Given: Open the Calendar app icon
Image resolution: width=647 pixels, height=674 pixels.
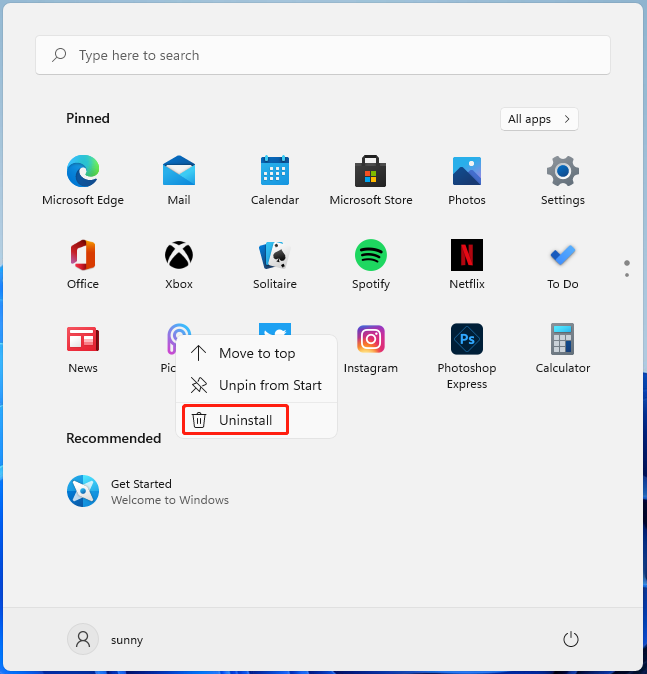Looking at the screenshot, I should [275, 171].
